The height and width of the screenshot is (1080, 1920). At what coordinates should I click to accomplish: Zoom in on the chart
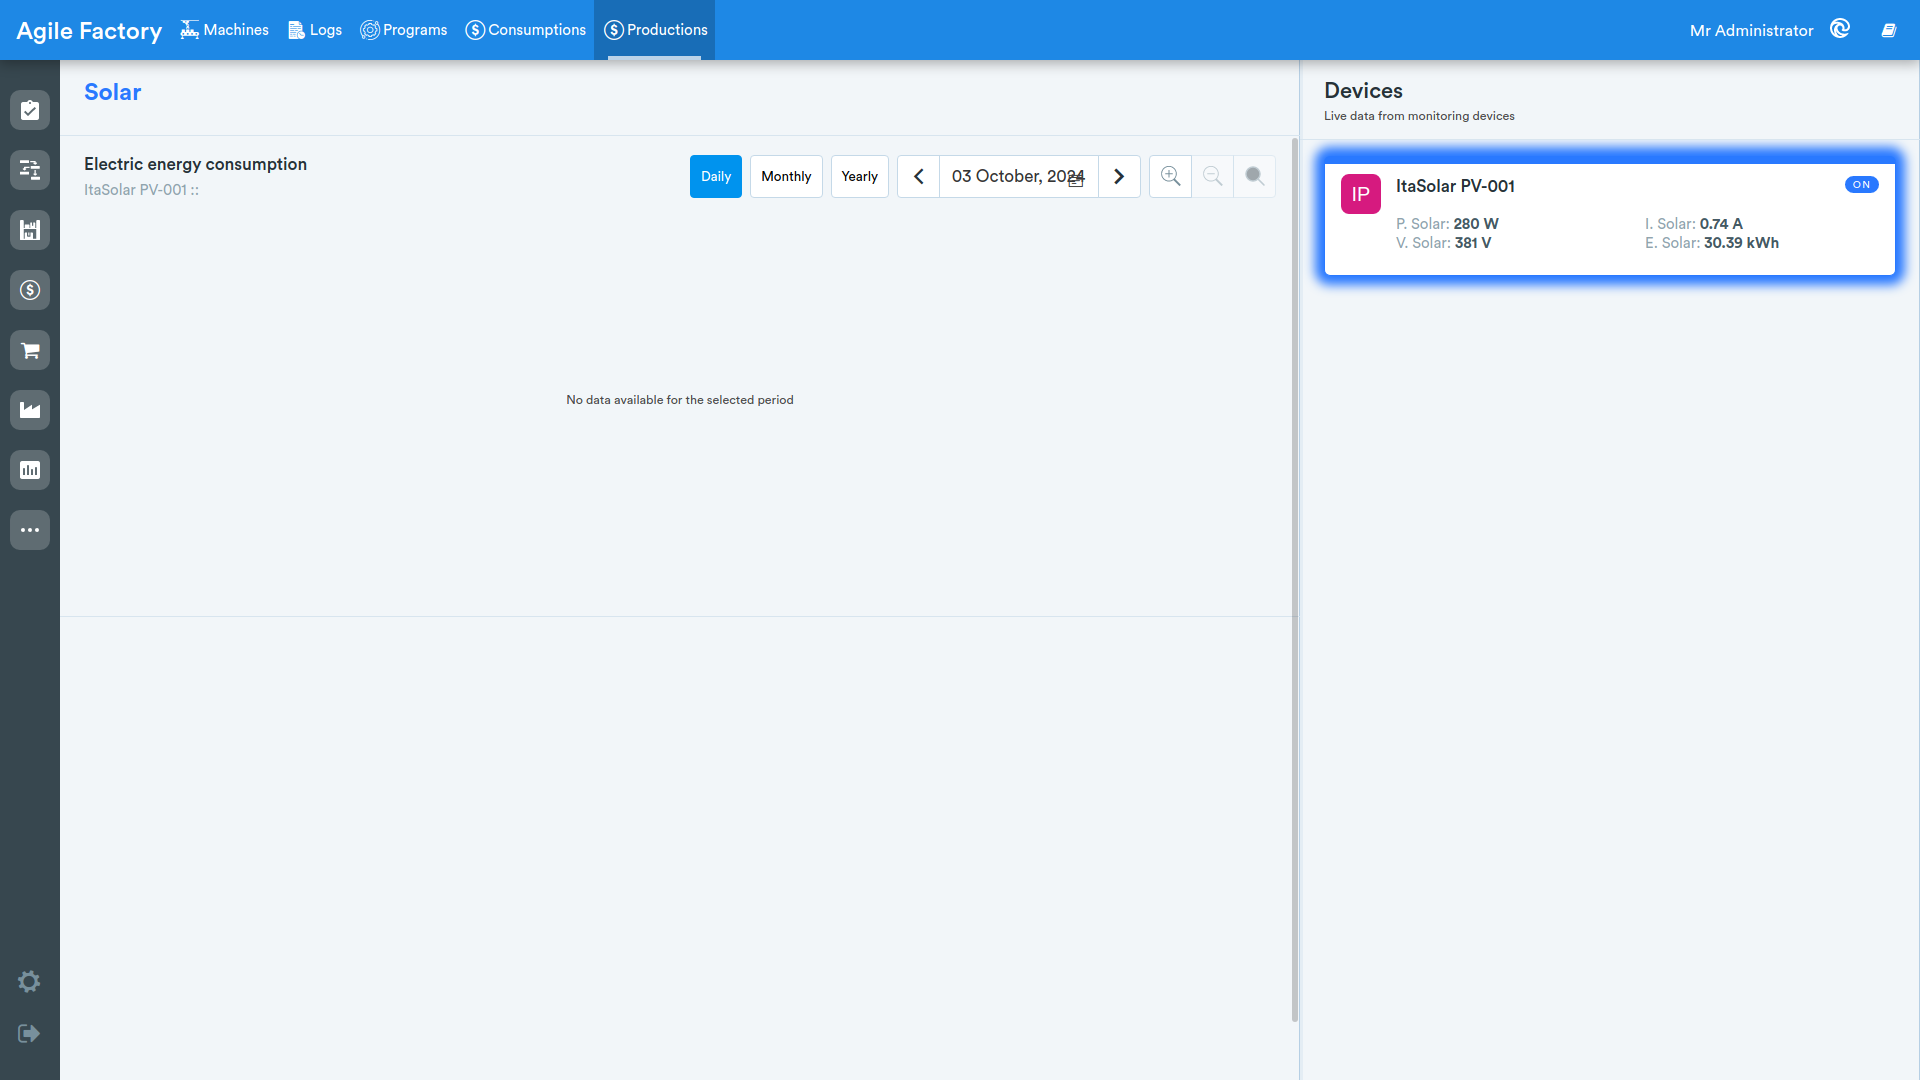[1170, 176]
